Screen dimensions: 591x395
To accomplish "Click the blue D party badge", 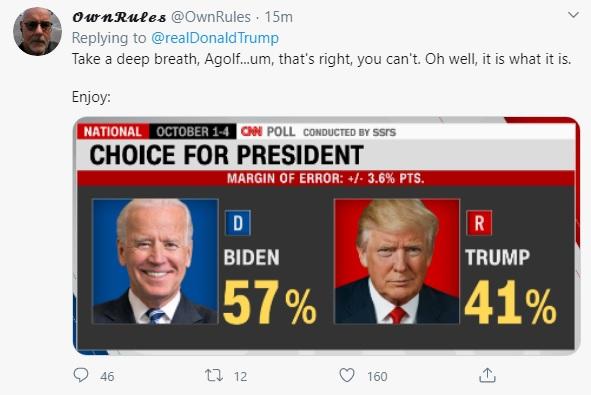I will coord(238,223).
